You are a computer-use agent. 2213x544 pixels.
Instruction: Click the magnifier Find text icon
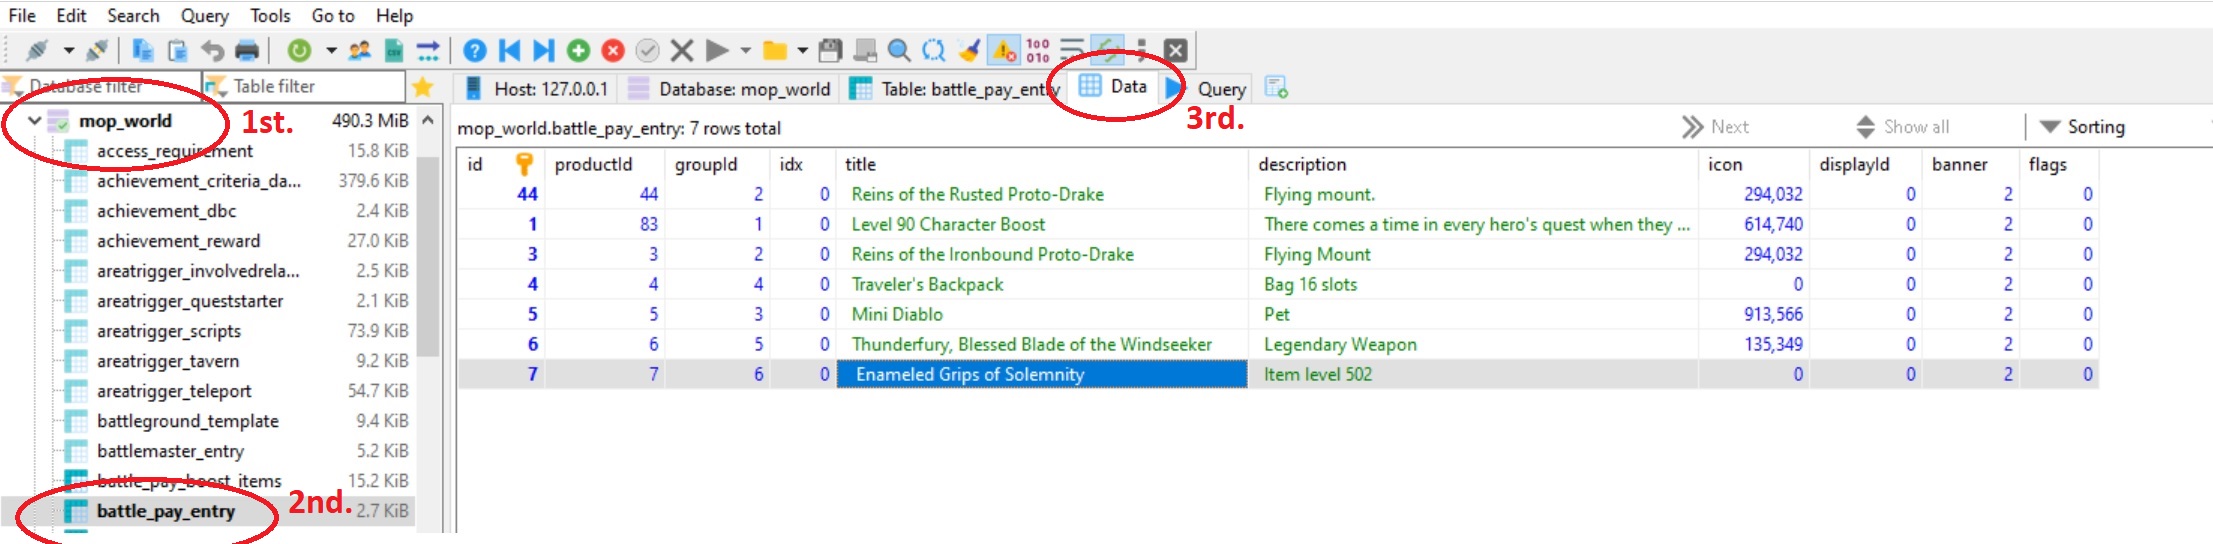pos(899,50)
